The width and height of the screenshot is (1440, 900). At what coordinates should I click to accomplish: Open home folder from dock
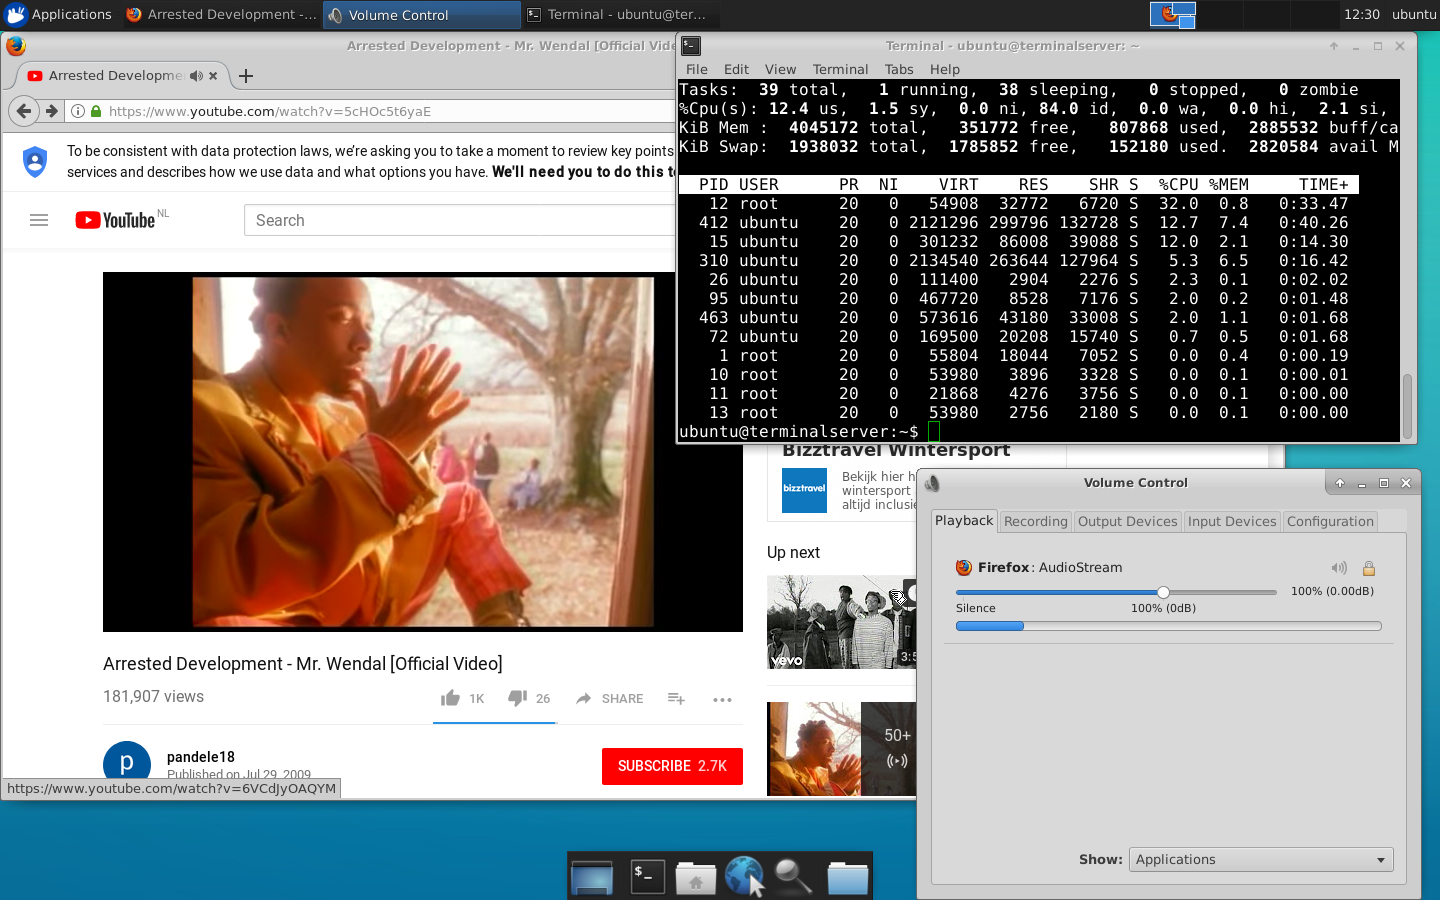(x=696, y=877)
